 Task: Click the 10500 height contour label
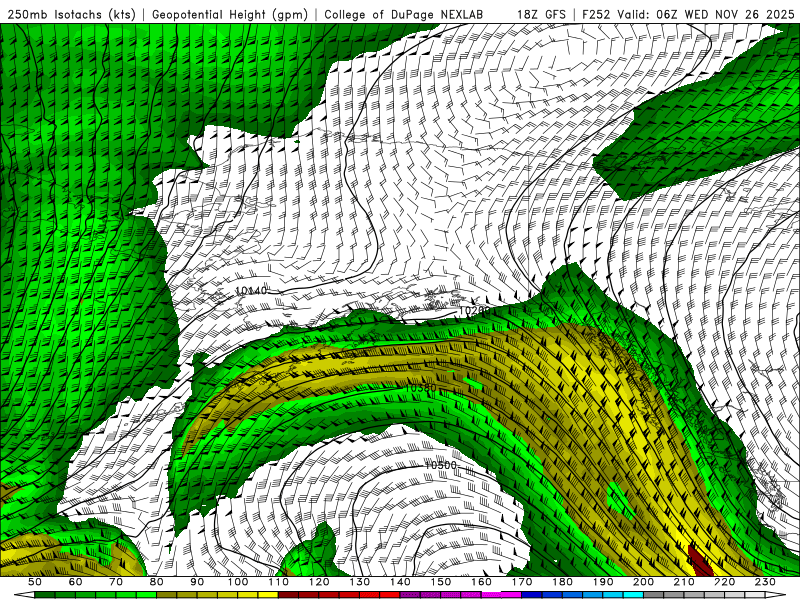coord(441,465)
